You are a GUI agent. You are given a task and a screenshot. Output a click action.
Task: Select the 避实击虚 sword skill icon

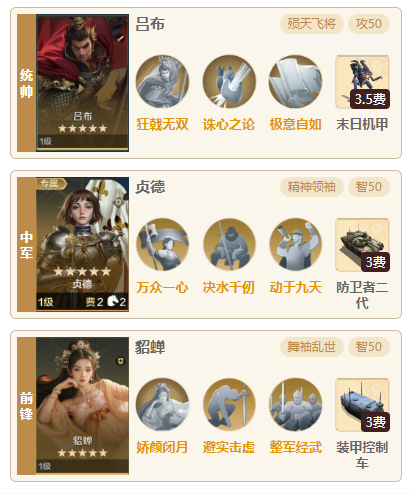(x=229, y=405)
